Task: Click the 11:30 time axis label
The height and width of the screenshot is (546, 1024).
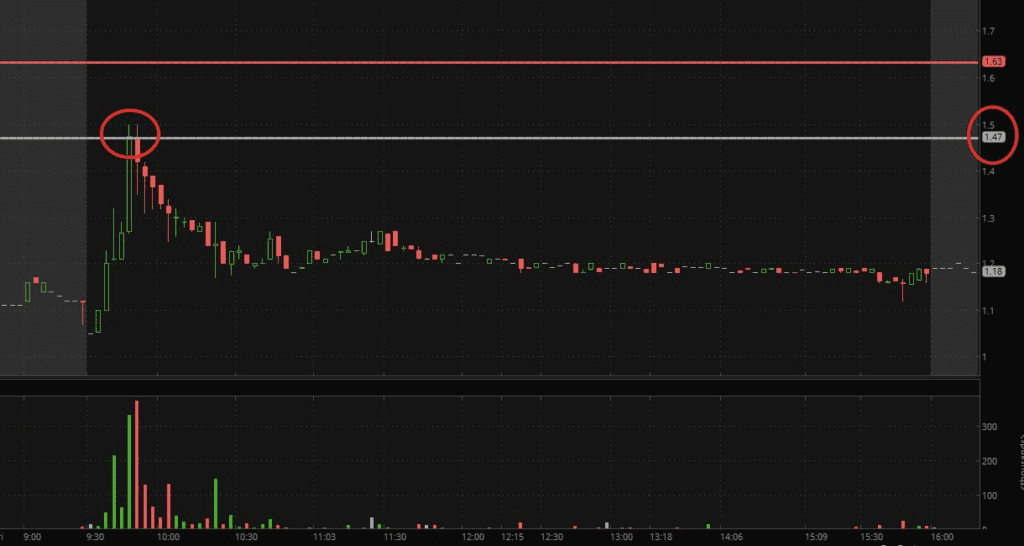Action: 394,537
